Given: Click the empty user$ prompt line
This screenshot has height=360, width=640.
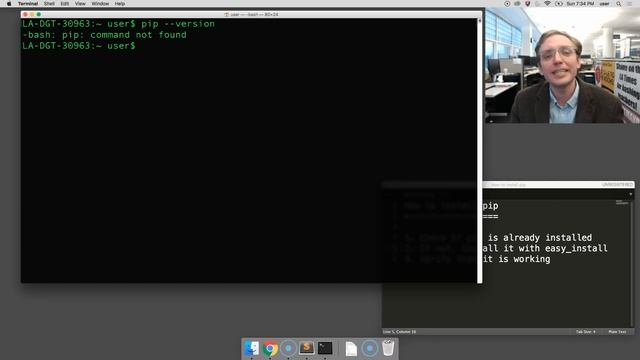Looking at the screenshot, I should pos(79,46).
